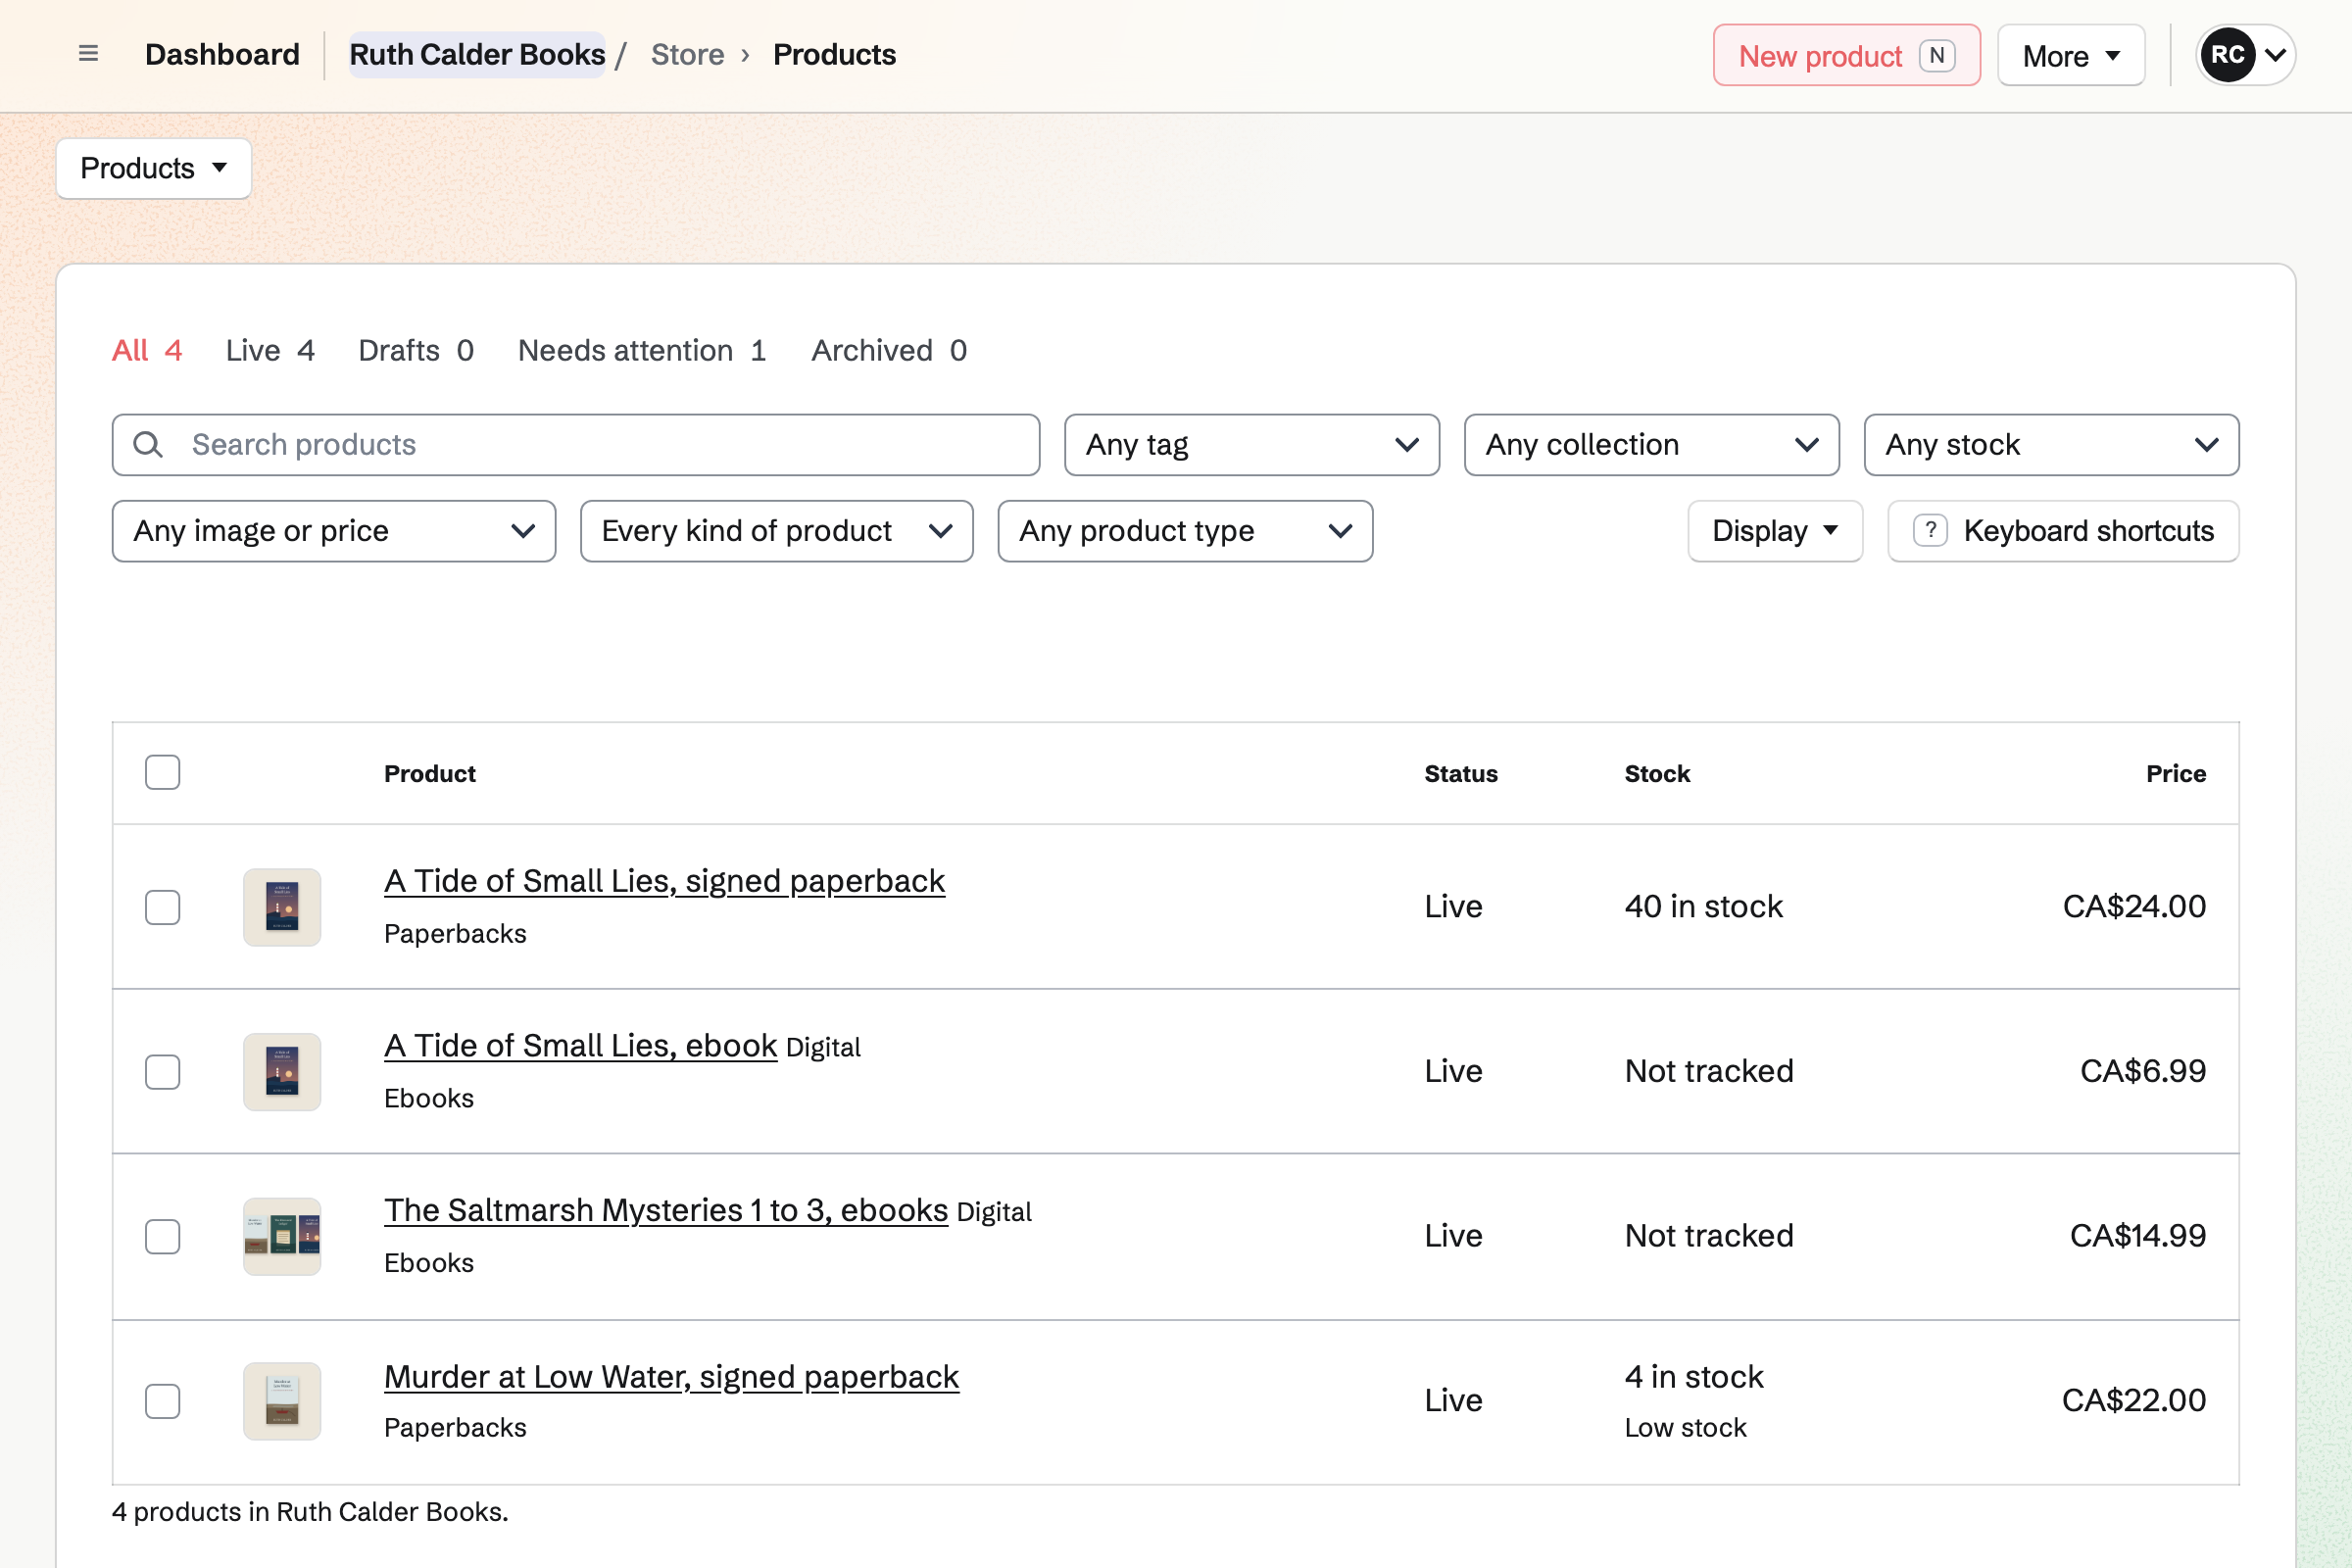Click into the Search products field

[576, 445]
